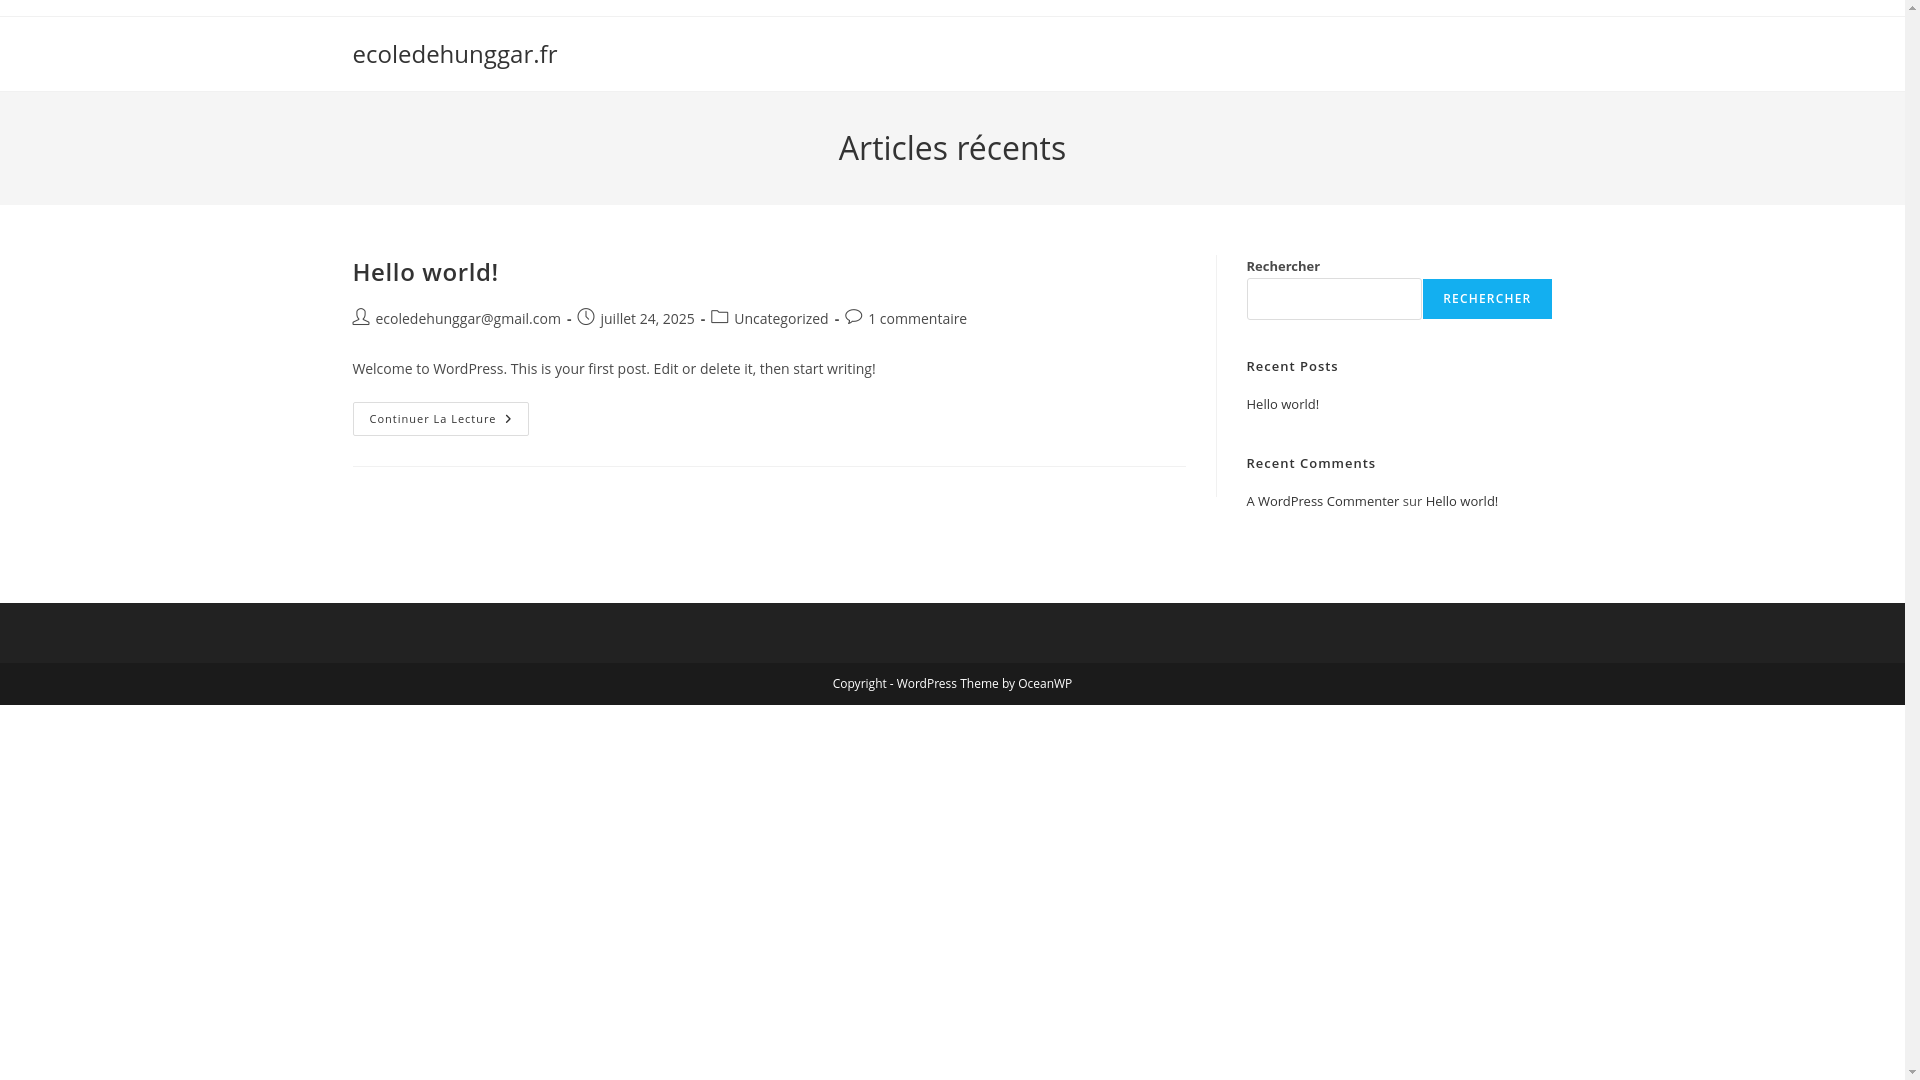
Task: Open the Uncategorized category link
Action: click(x=781, y=319)
